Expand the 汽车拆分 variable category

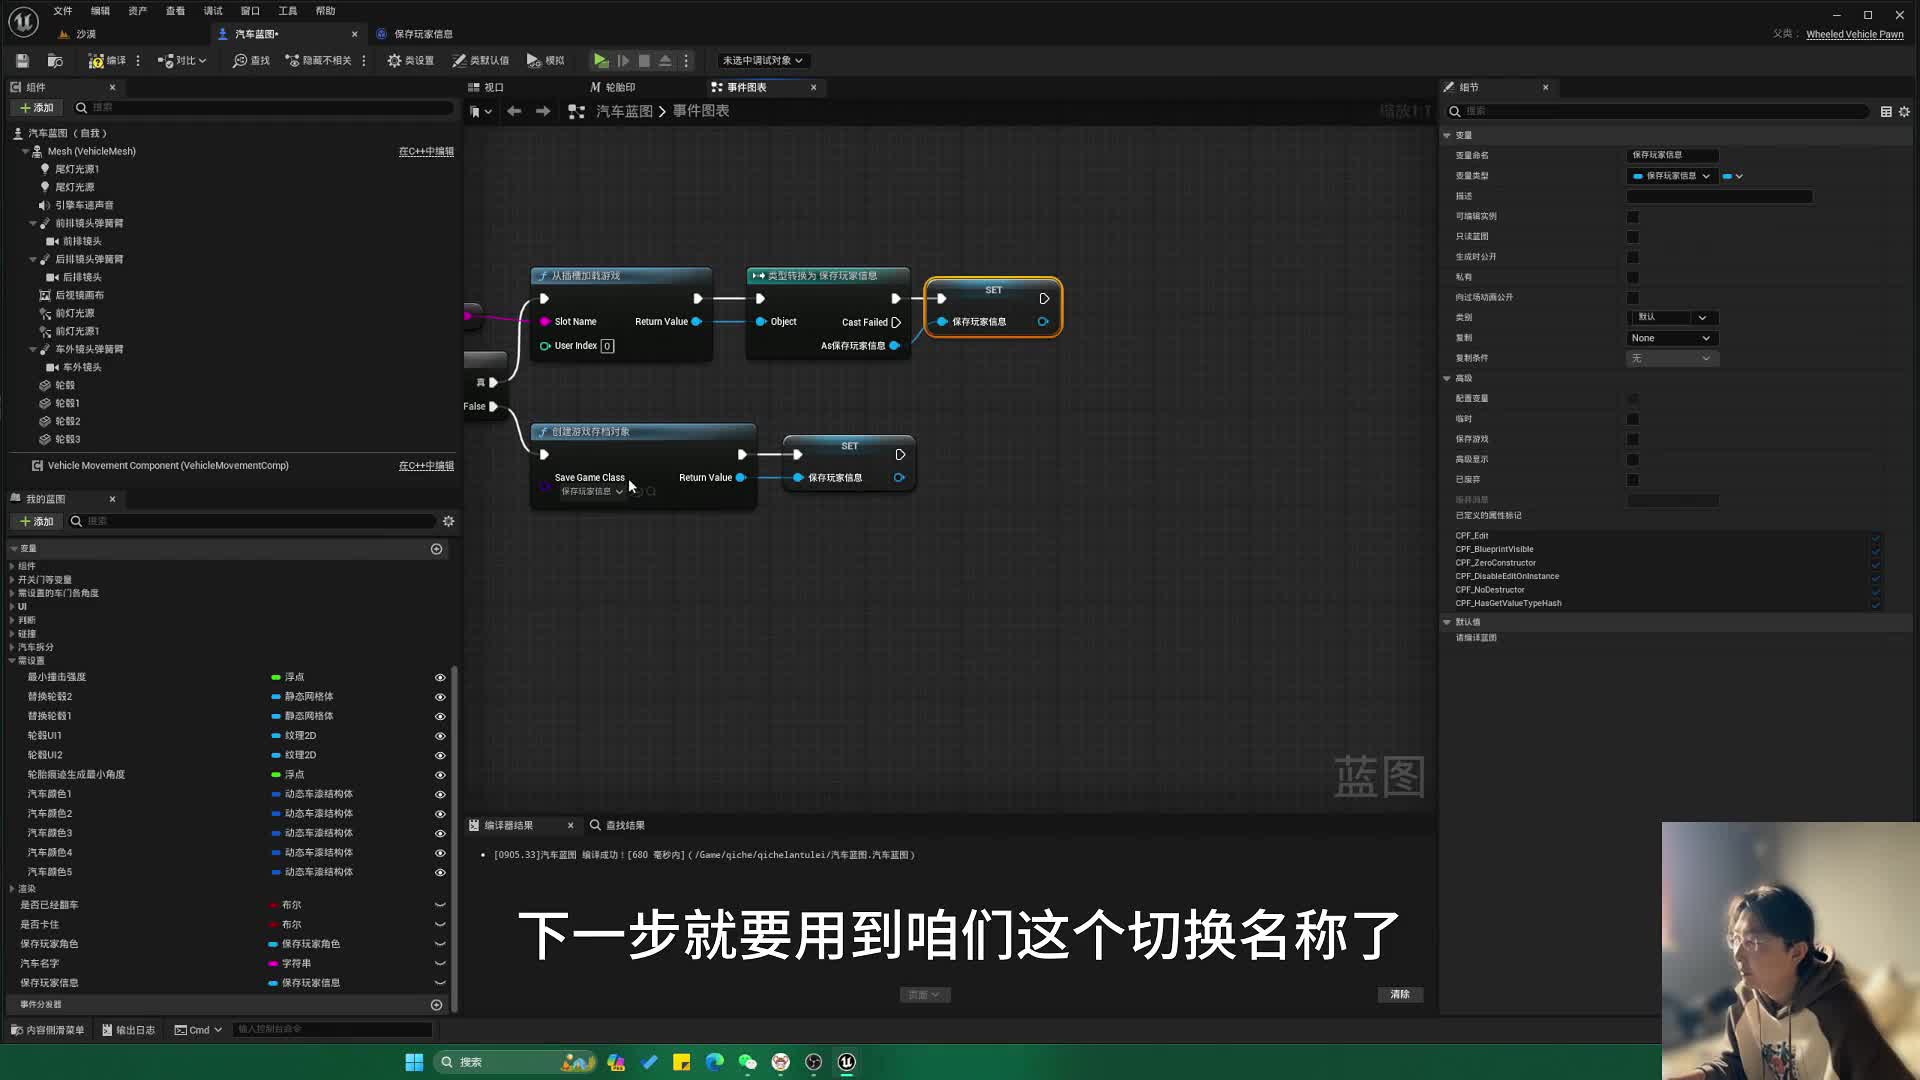(x=12, y=648)
